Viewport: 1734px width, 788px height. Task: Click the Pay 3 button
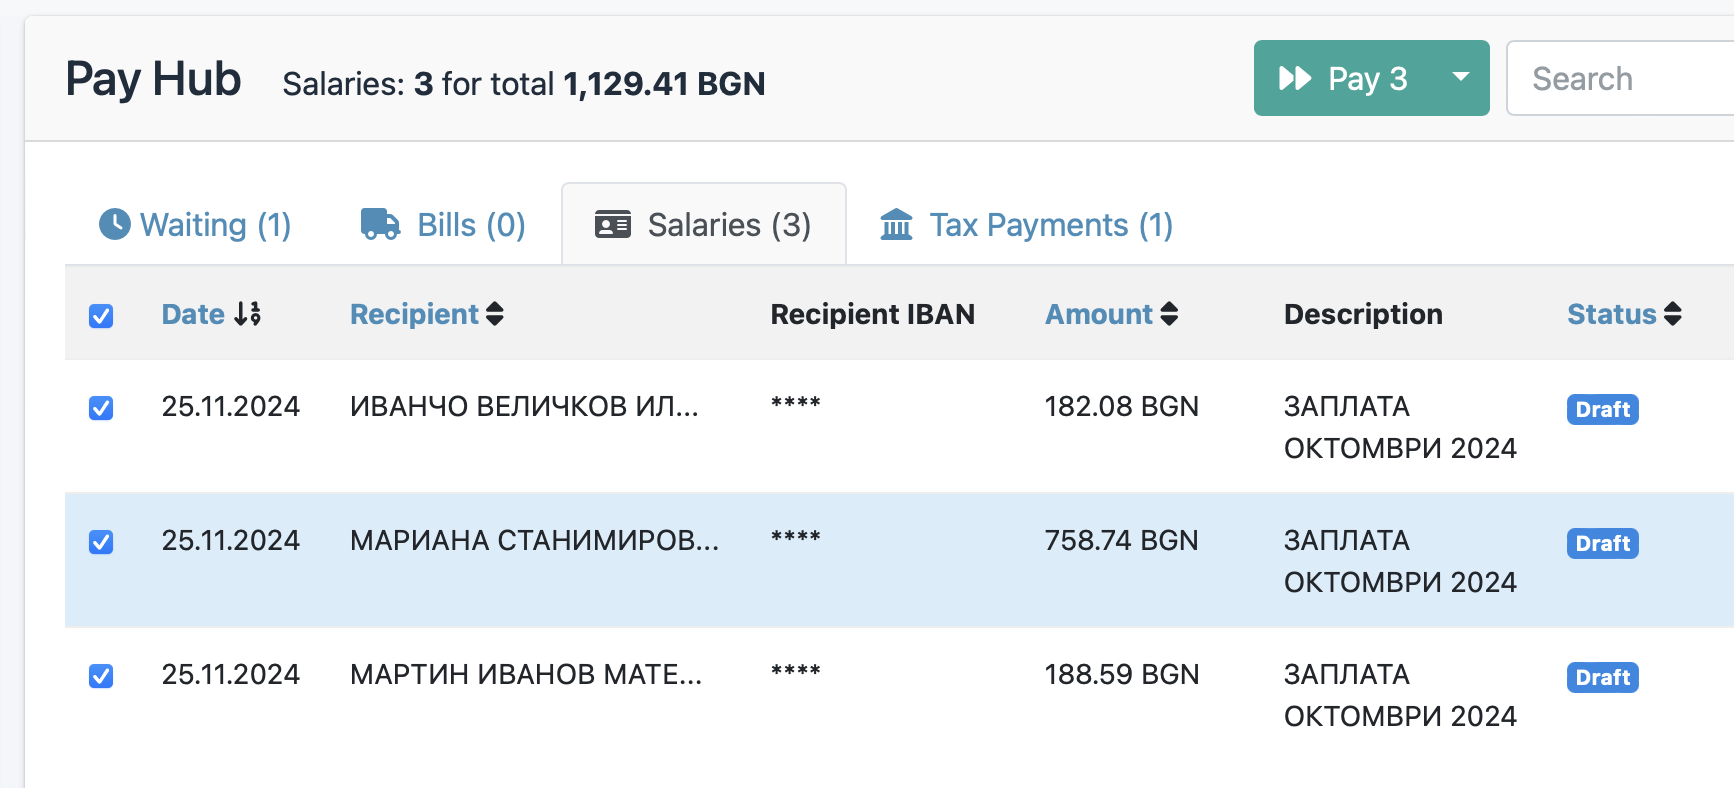[1344, 78]
